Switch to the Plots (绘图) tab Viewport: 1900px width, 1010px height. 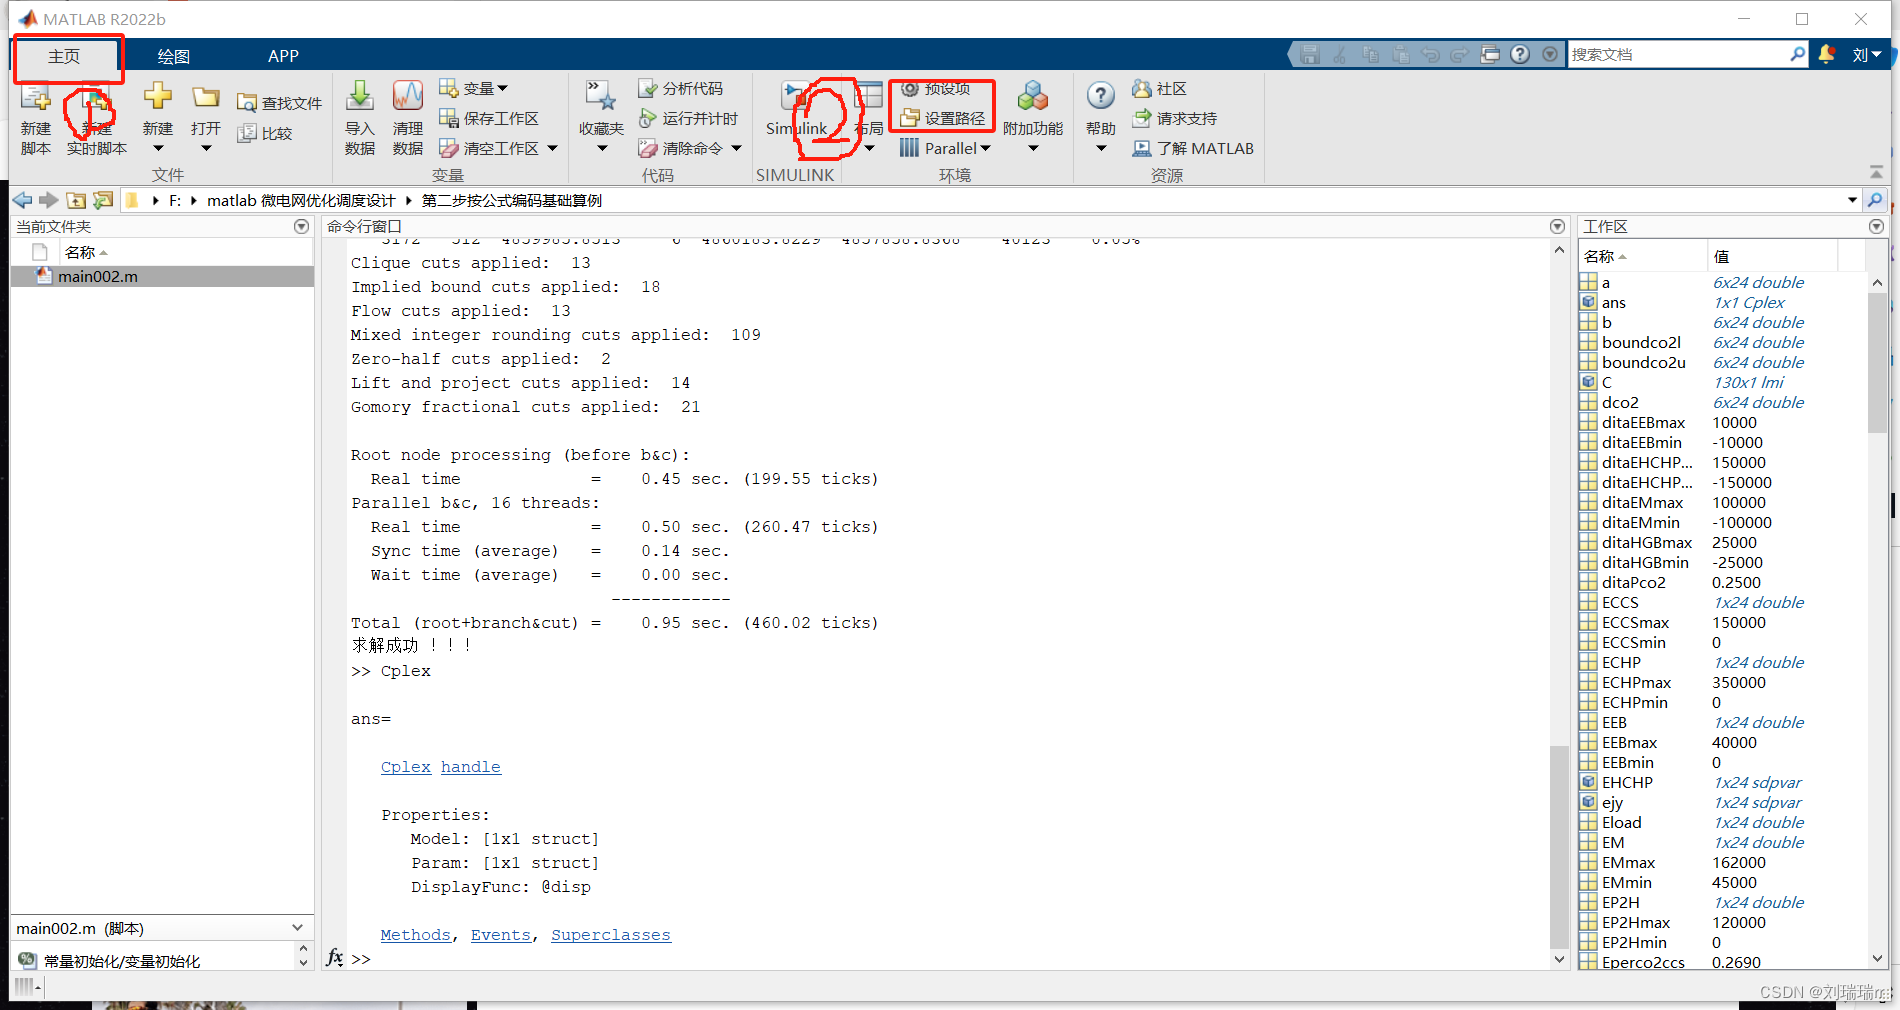[174, 56]
